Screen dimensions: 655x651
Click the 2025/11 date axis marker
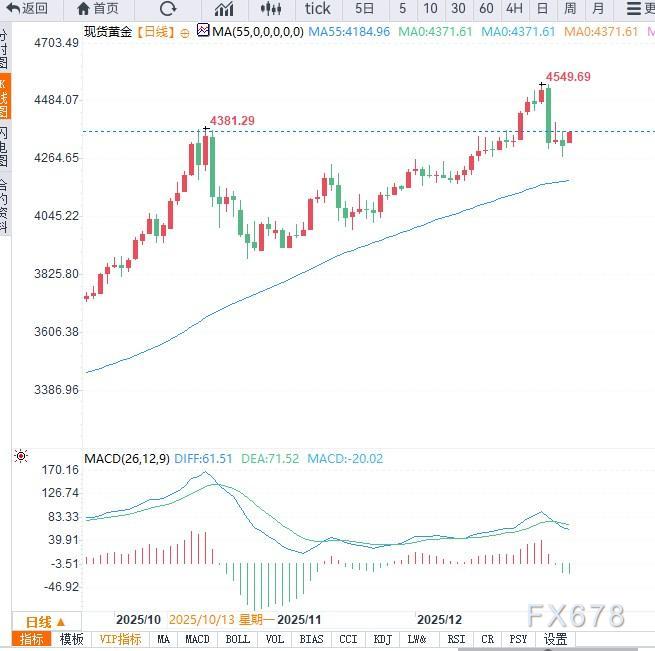tap(300, 620)
